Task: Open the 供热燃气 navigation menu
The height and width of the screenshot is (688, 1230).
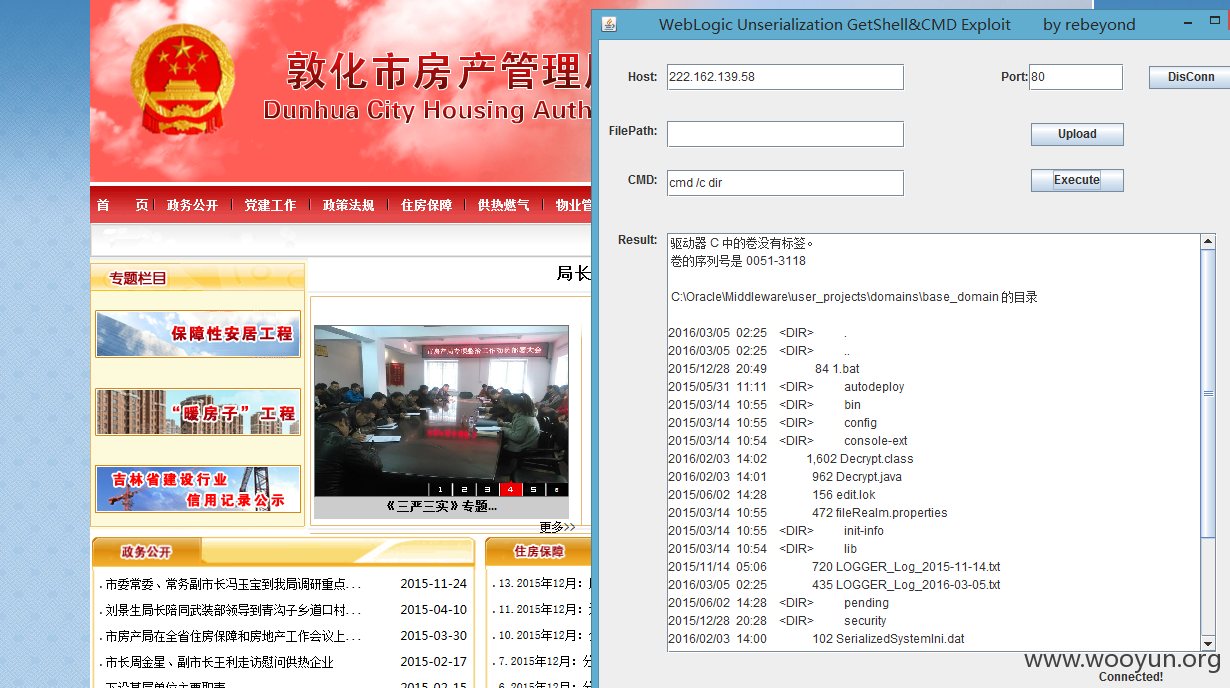Action: pos(503,205)
